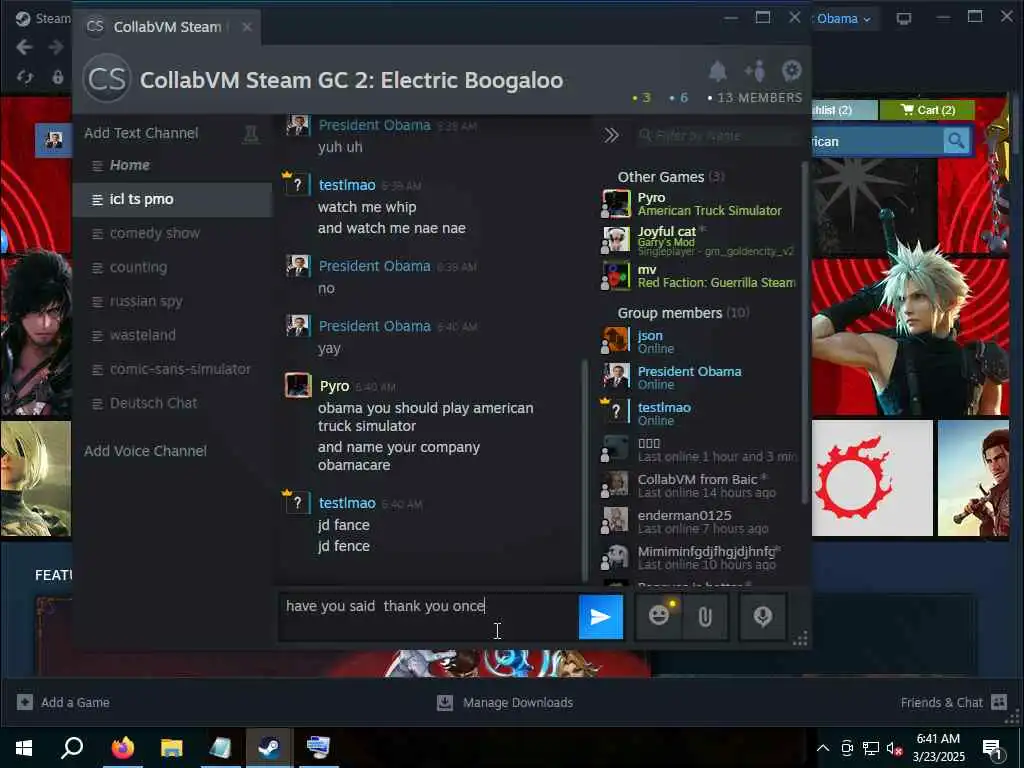The width and height of the screenshot is (1024, 768).
Task: Open the 6:41 AM taskbar clock
Action: 938,748
